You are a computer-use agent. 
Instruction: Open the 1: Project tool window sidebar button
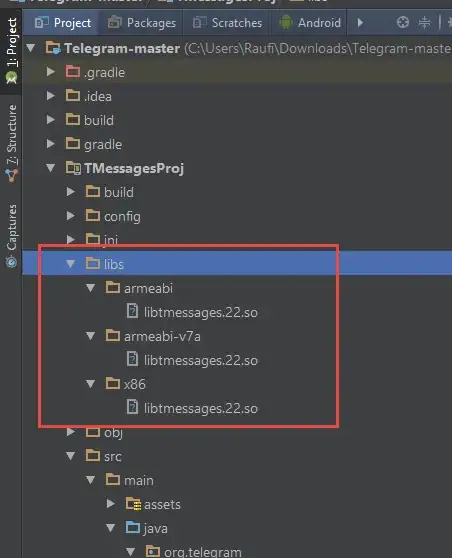[x=11, y=51]
